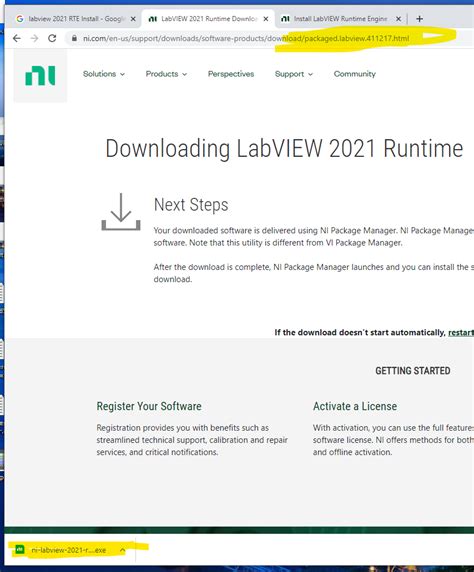Close the Install LabVIEW Runtime Engine tab
This screenshot has width=474, height=572.
click(398, 19)
